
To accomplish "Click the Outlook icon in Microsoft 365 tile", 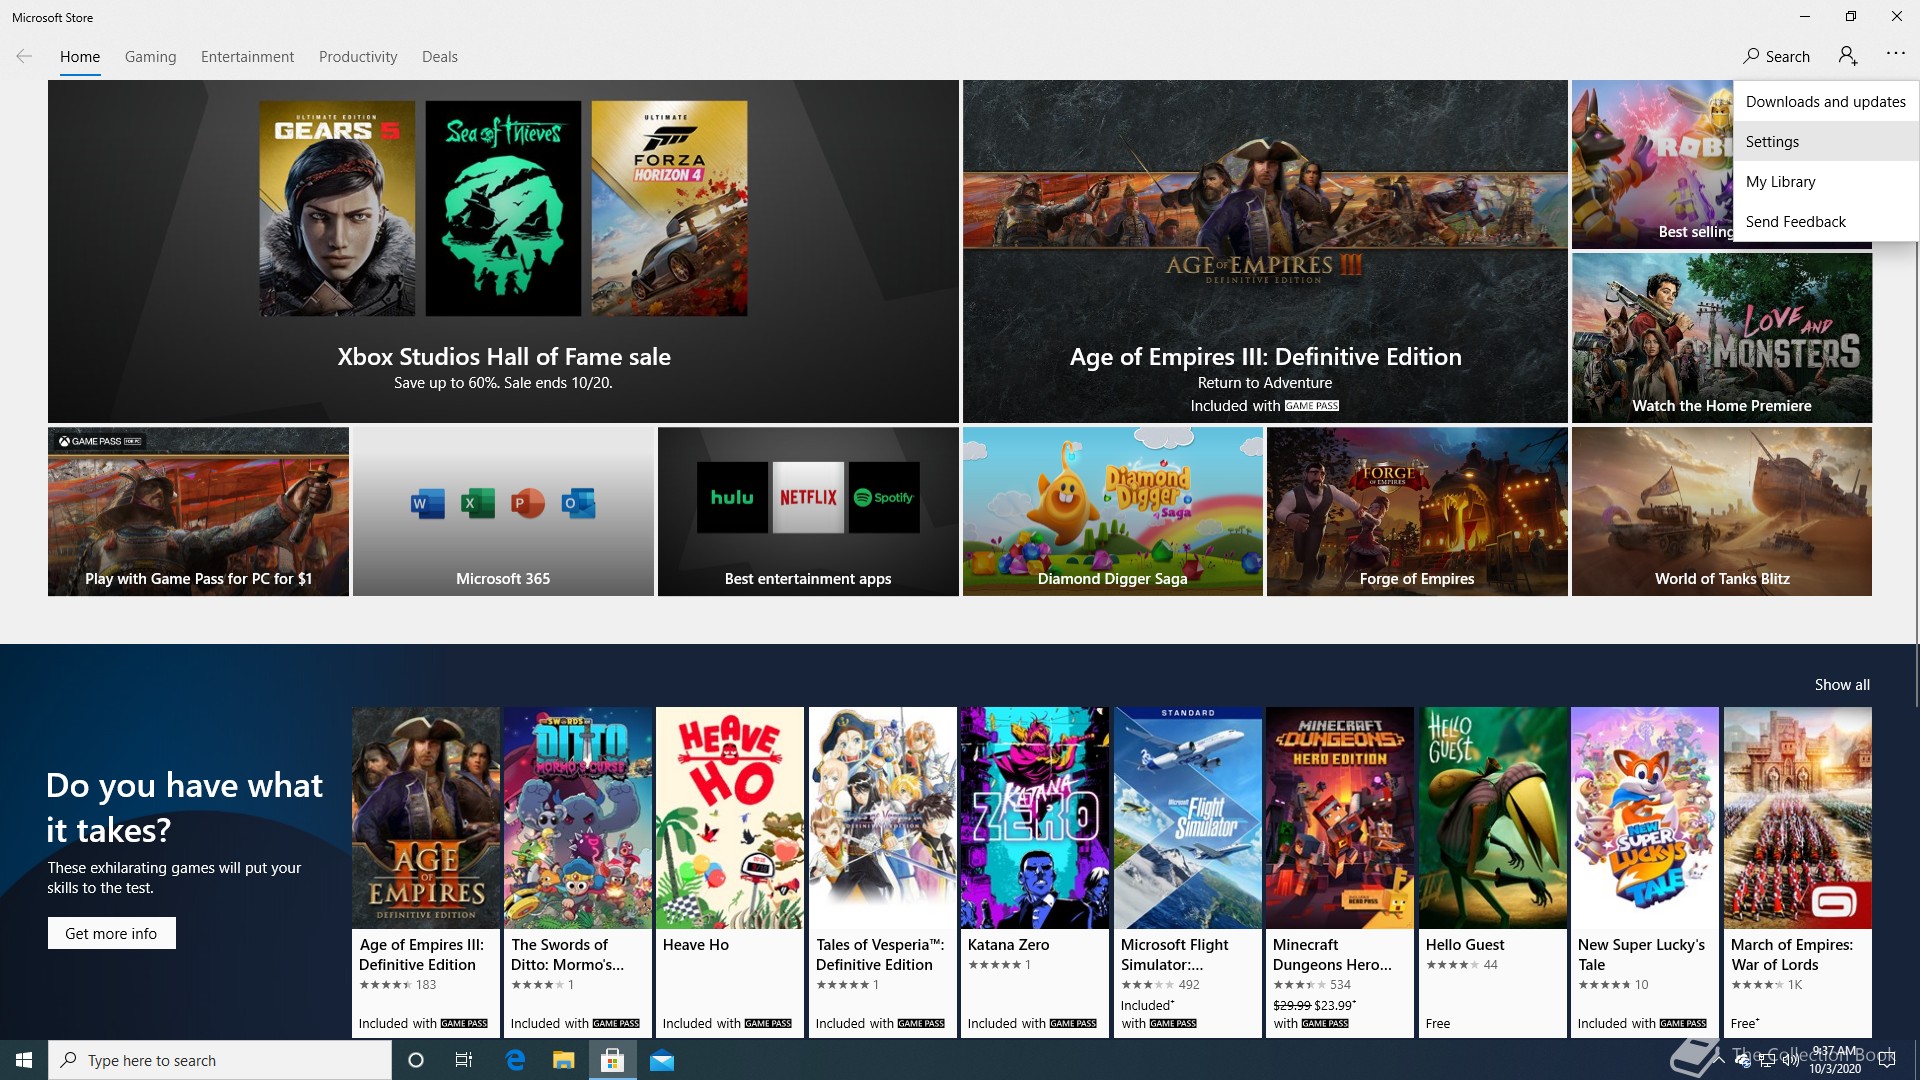I will click(578, 502).
